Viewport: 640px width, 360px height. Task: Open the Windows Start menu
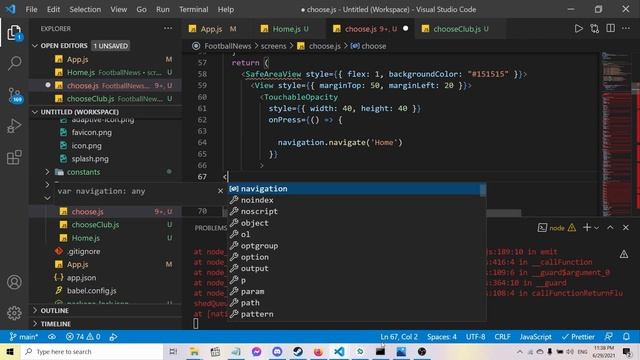pos(10,351)
